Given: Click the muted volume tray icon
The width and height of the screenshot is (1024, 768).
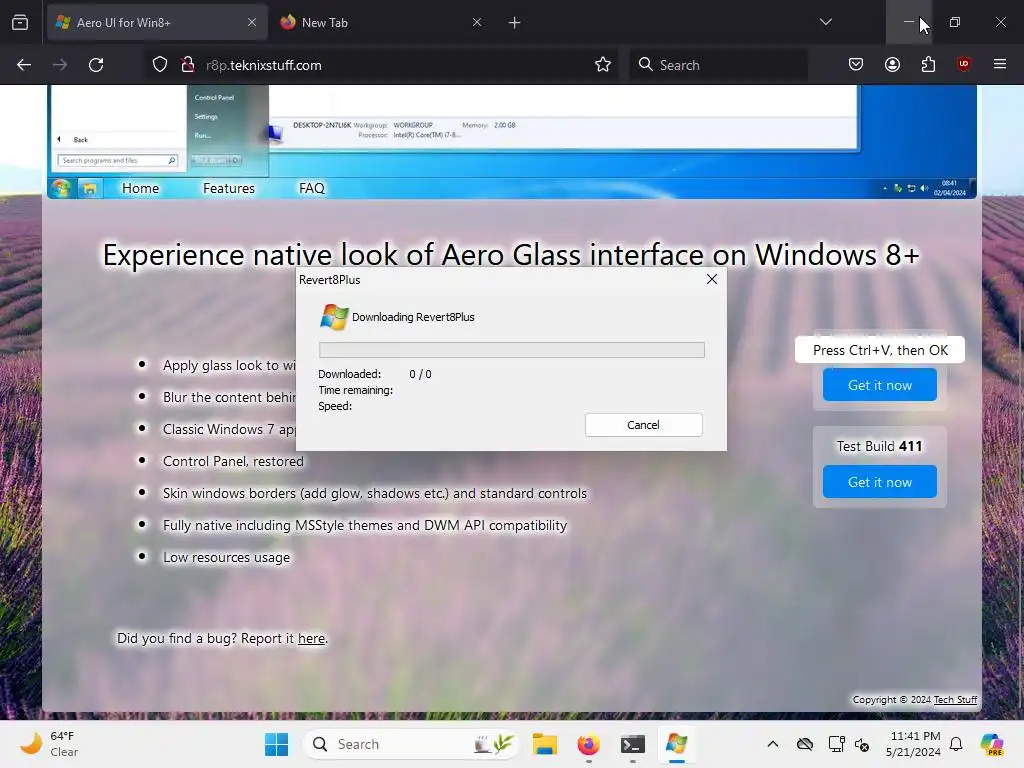Looking at the screenshot, I should (862, 744).
